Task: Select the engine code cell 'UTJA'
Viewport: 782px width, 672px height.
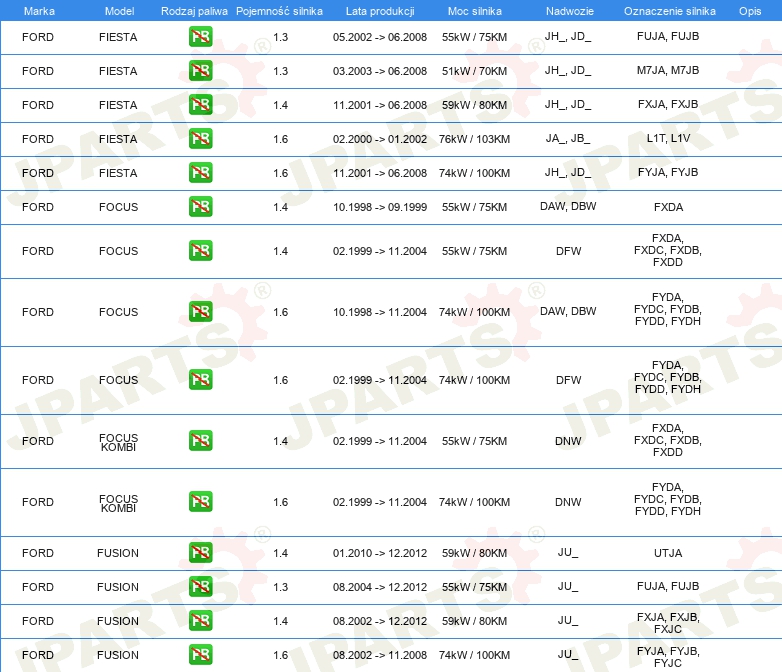Action: 668,553
